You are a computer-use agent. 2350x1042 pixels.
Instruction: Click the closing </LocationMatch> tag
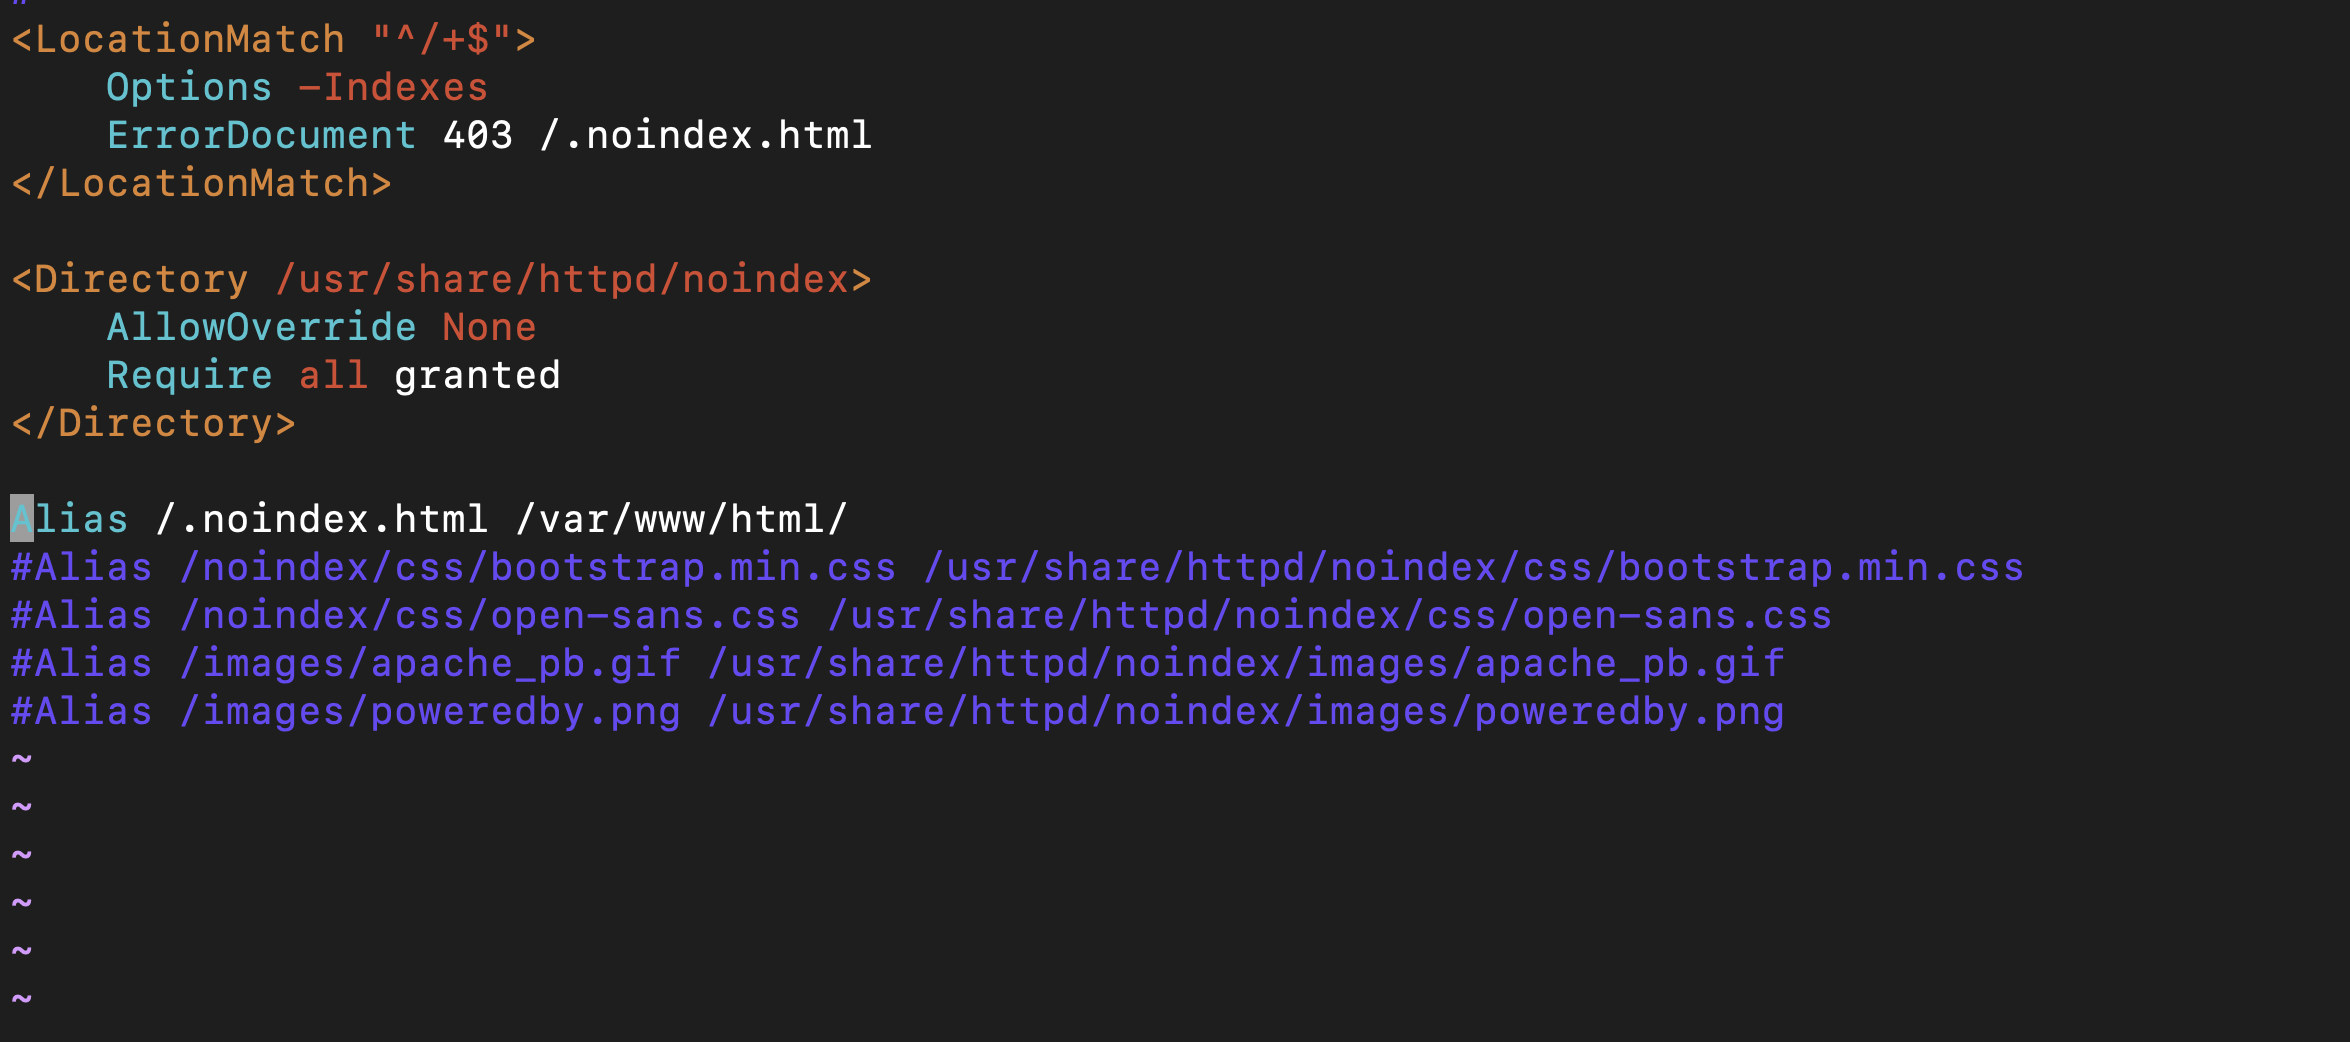201,184
